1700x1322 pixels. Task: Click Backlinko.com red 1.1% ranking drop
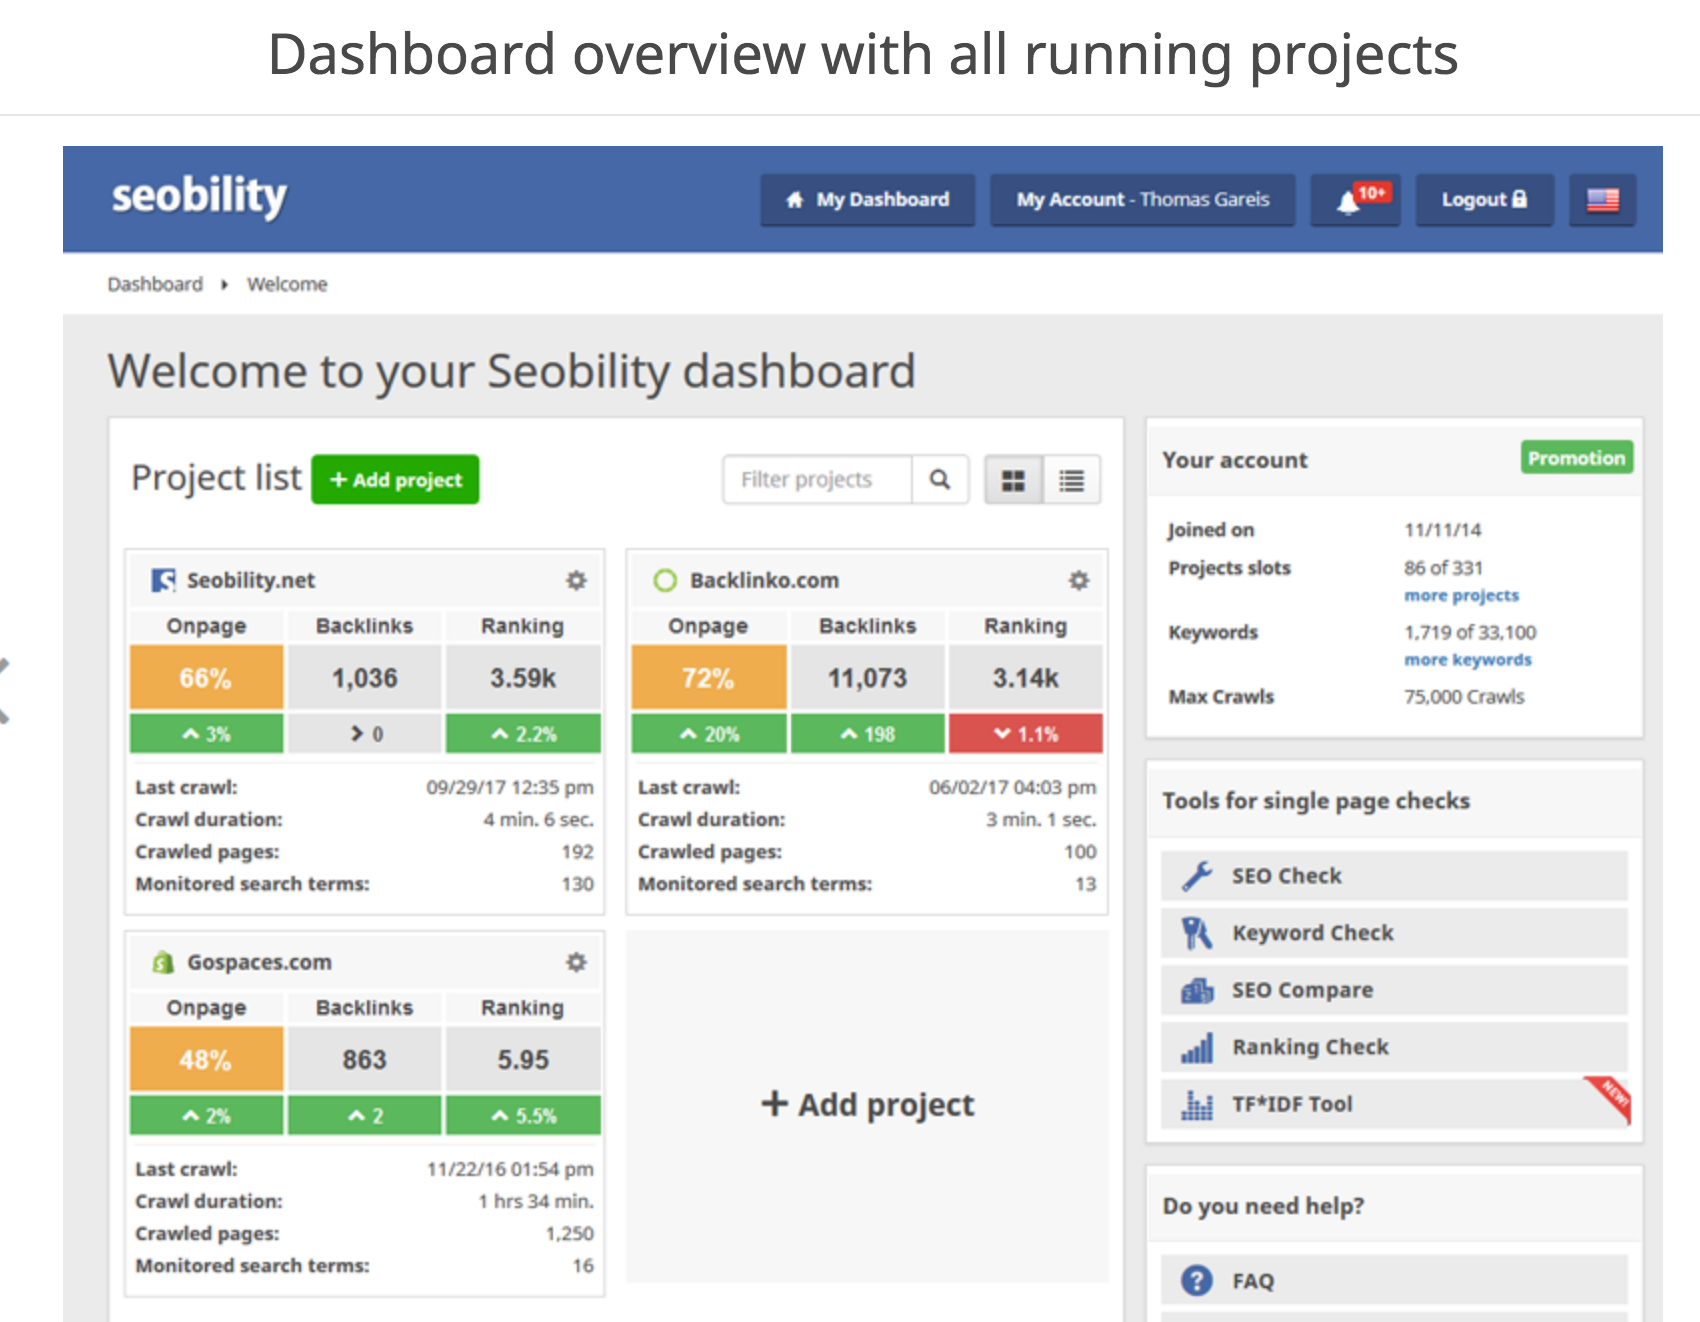(1026, 734)
